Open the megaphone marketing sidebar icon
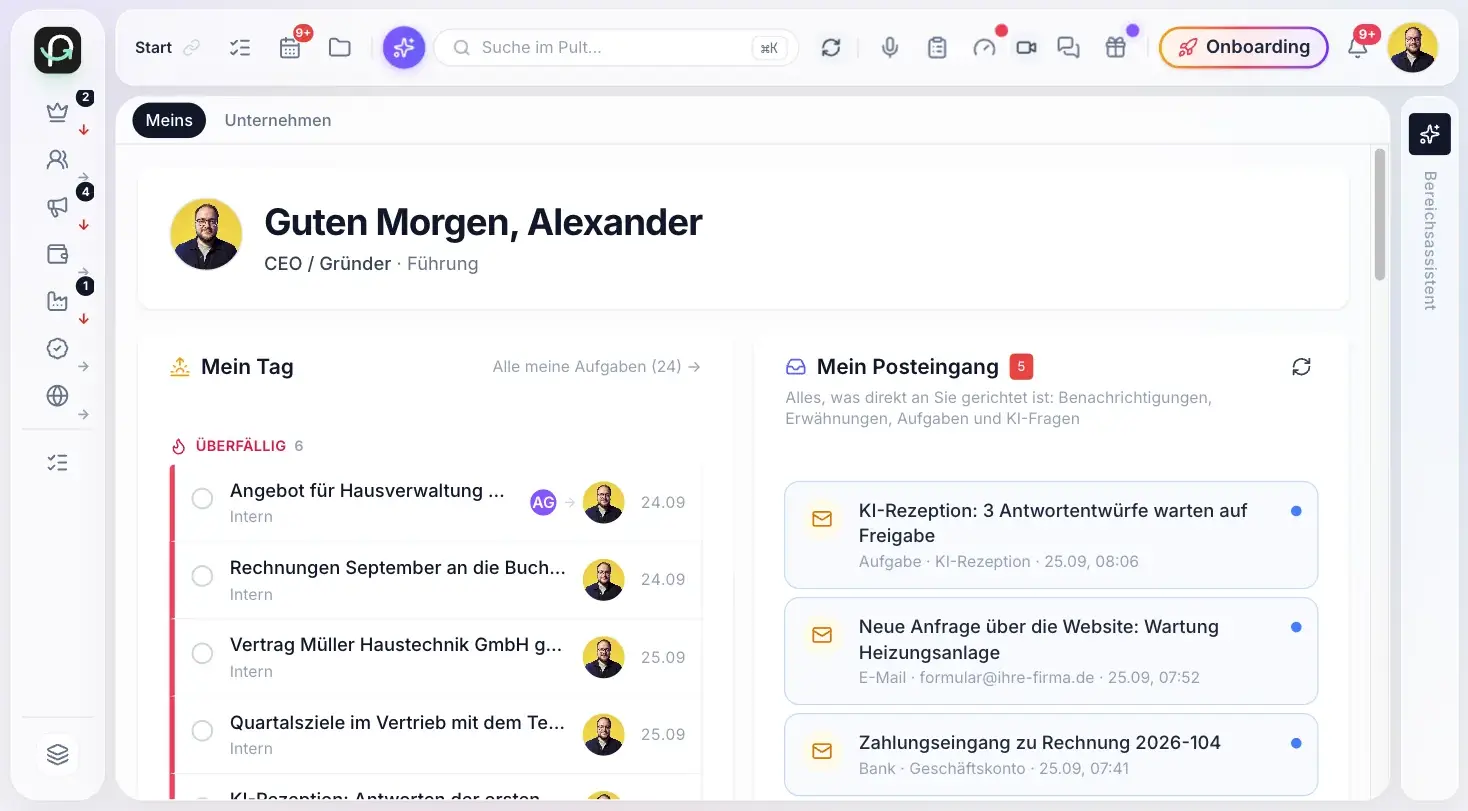This screenshot has height=811, width=1468. click(x=58, y=207)
